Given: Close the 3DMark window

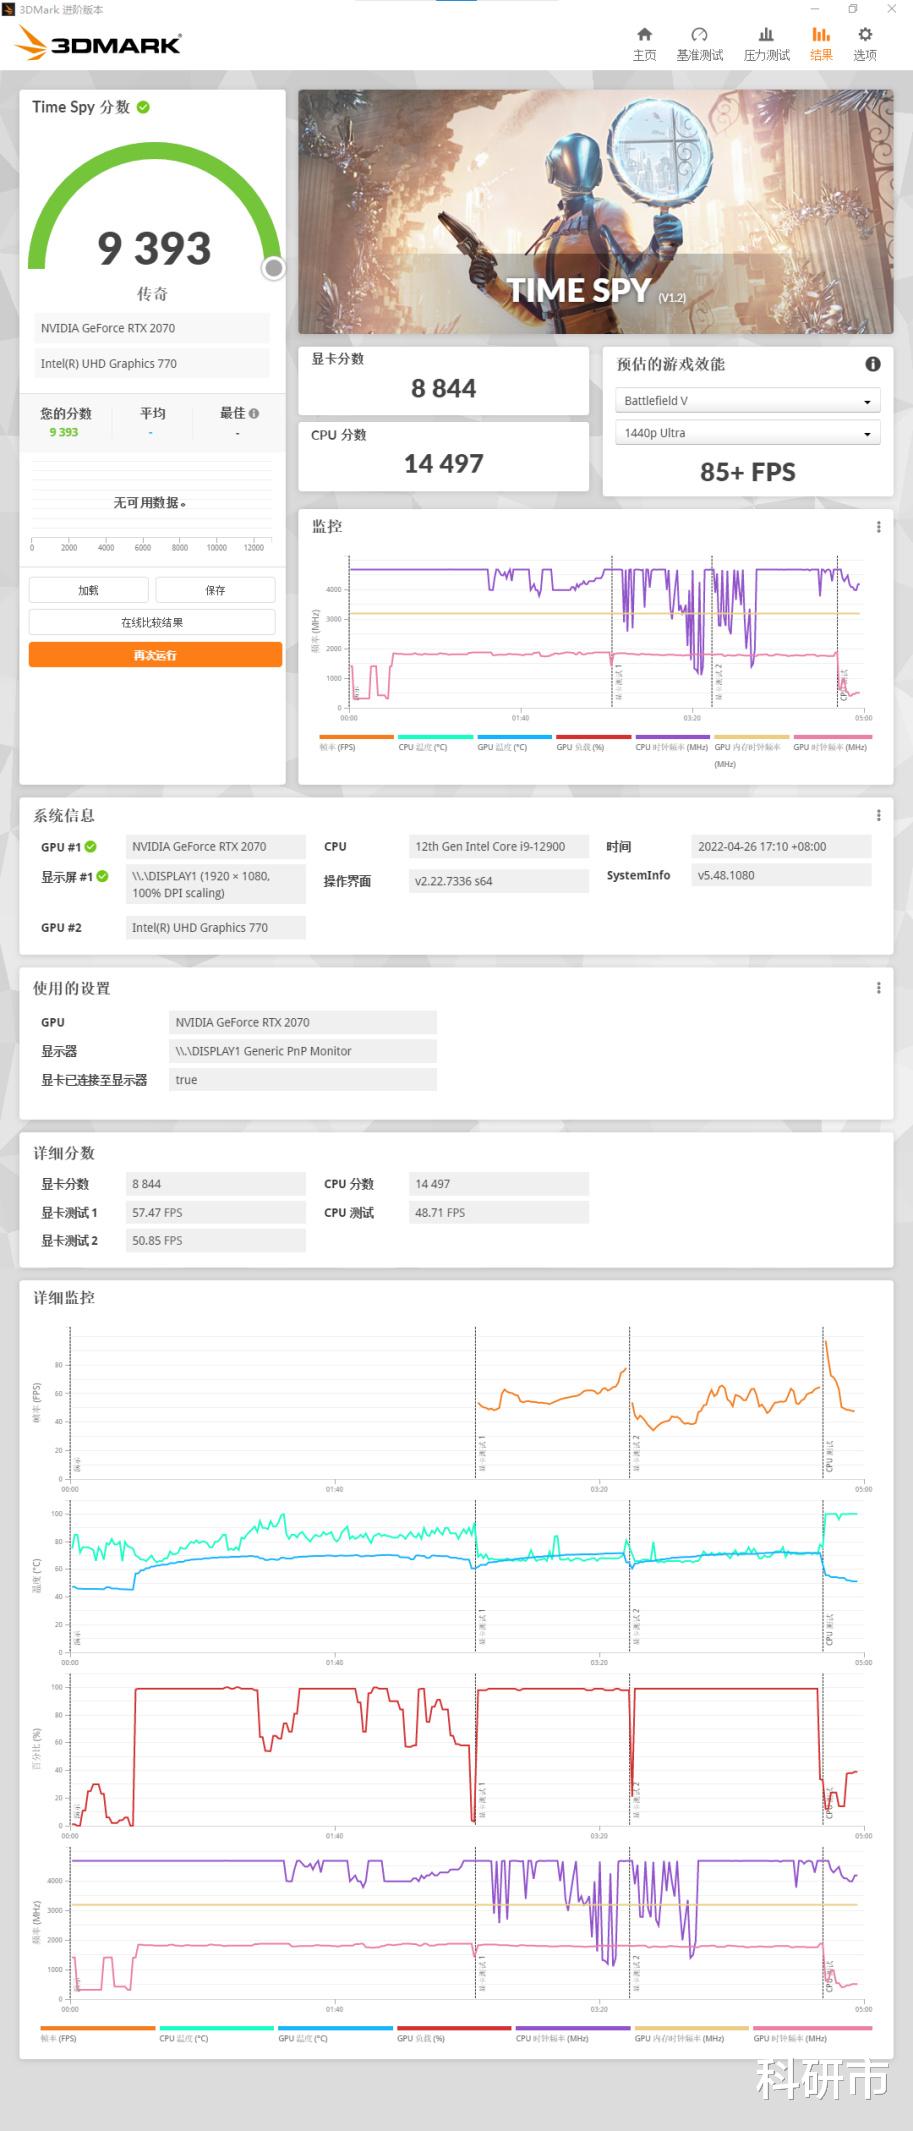Looking at the screenshot, I should pyautogui.click(x=891, y=9).
